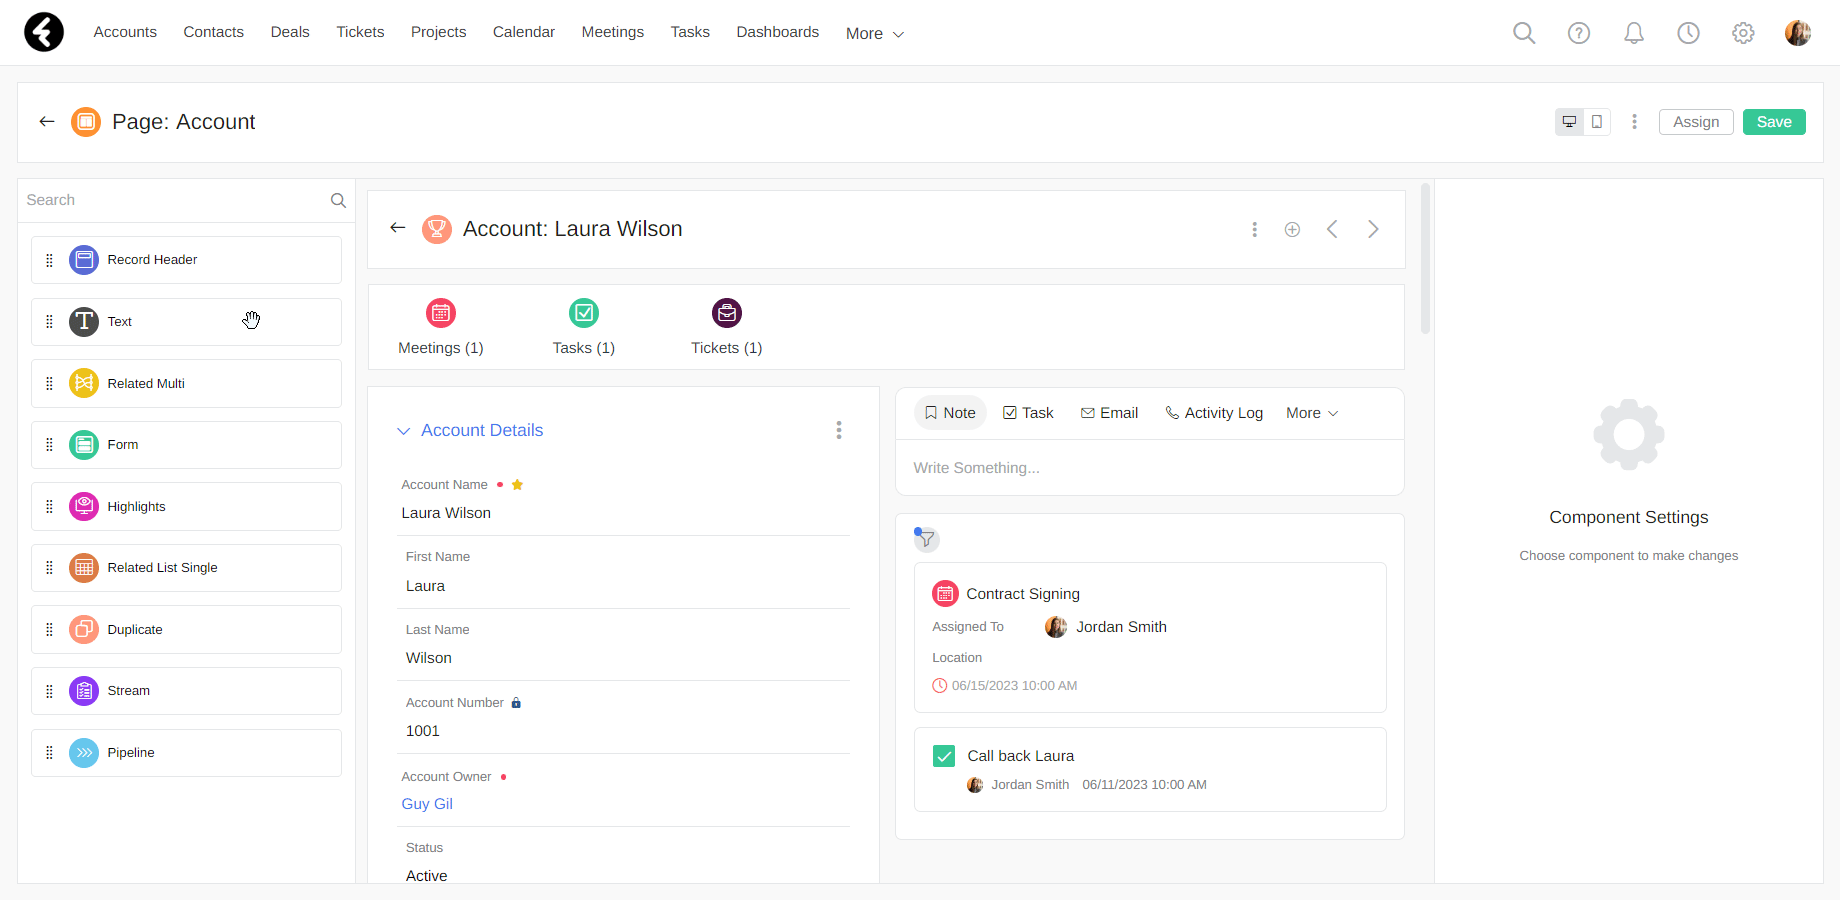
Task: Open Account Details section options menu
Action: 839,430
